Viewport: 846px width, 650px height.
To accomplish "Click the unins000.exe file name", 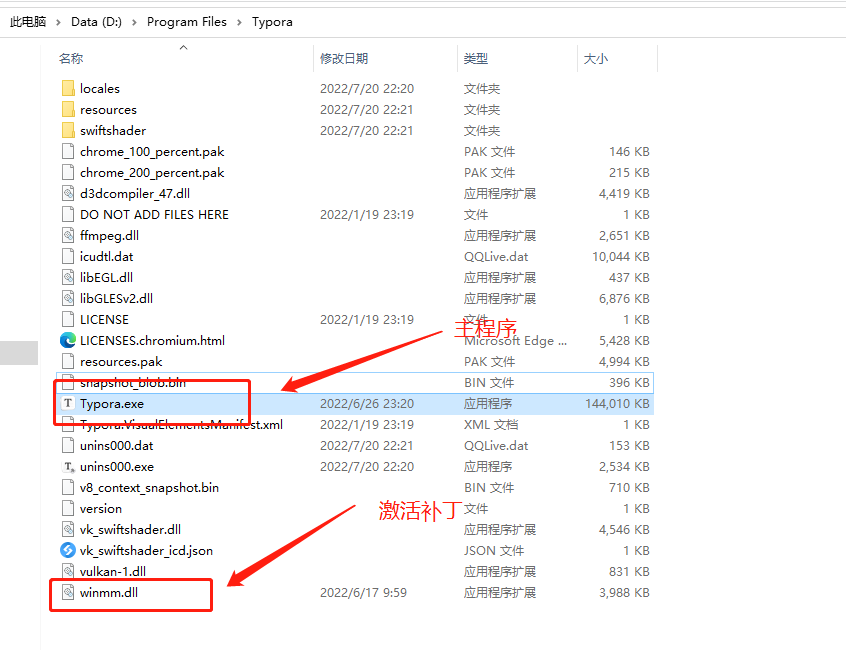I will (x=117, y=467).
